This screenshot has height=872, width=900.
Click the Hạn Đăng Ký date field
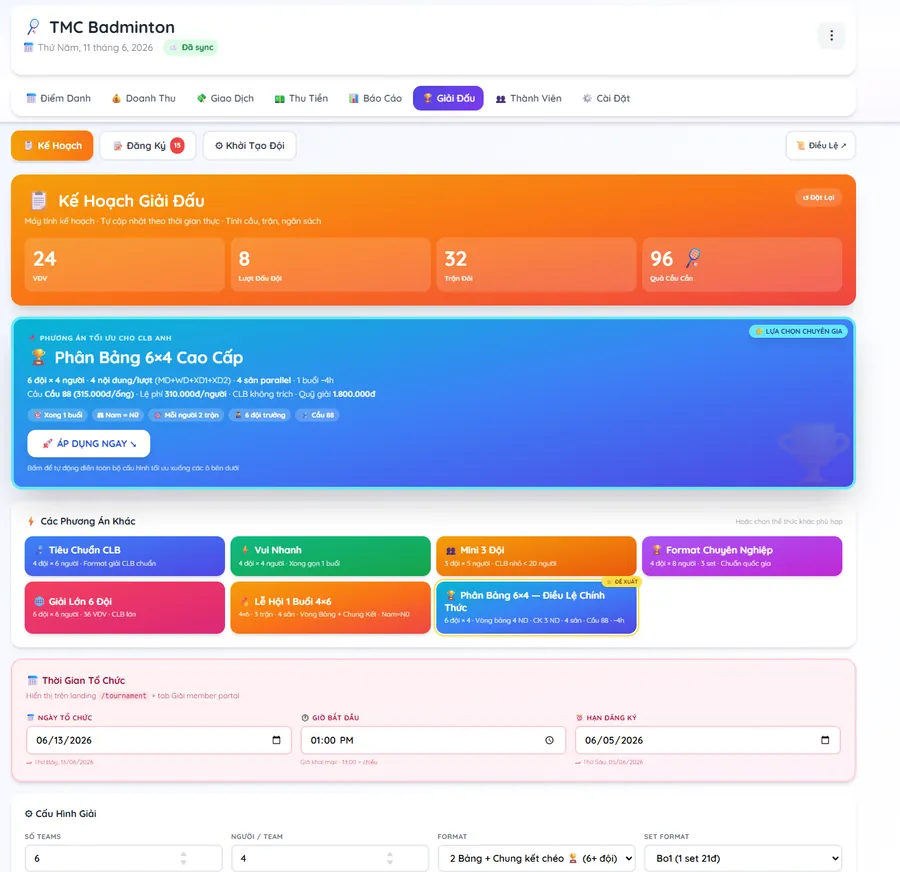(708, 740)
